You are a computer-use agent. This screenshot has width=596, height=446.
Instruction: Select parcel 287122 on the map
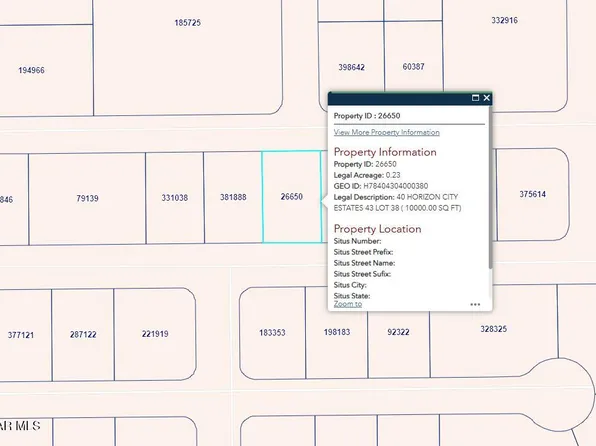[x=83, y=335]
